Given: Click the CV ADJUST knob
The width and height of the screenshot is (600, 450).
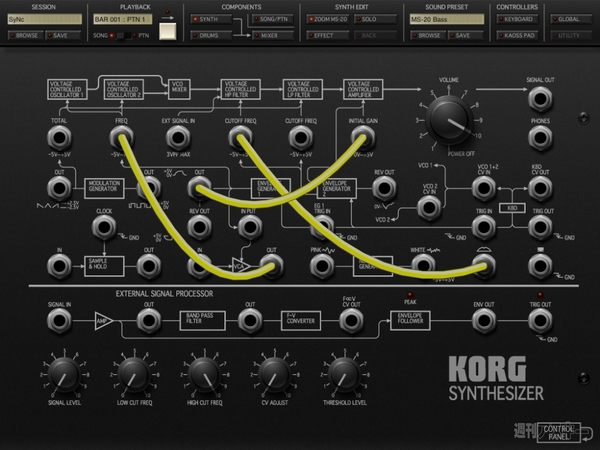Looking at the screenshot, I should pos(274,375).
